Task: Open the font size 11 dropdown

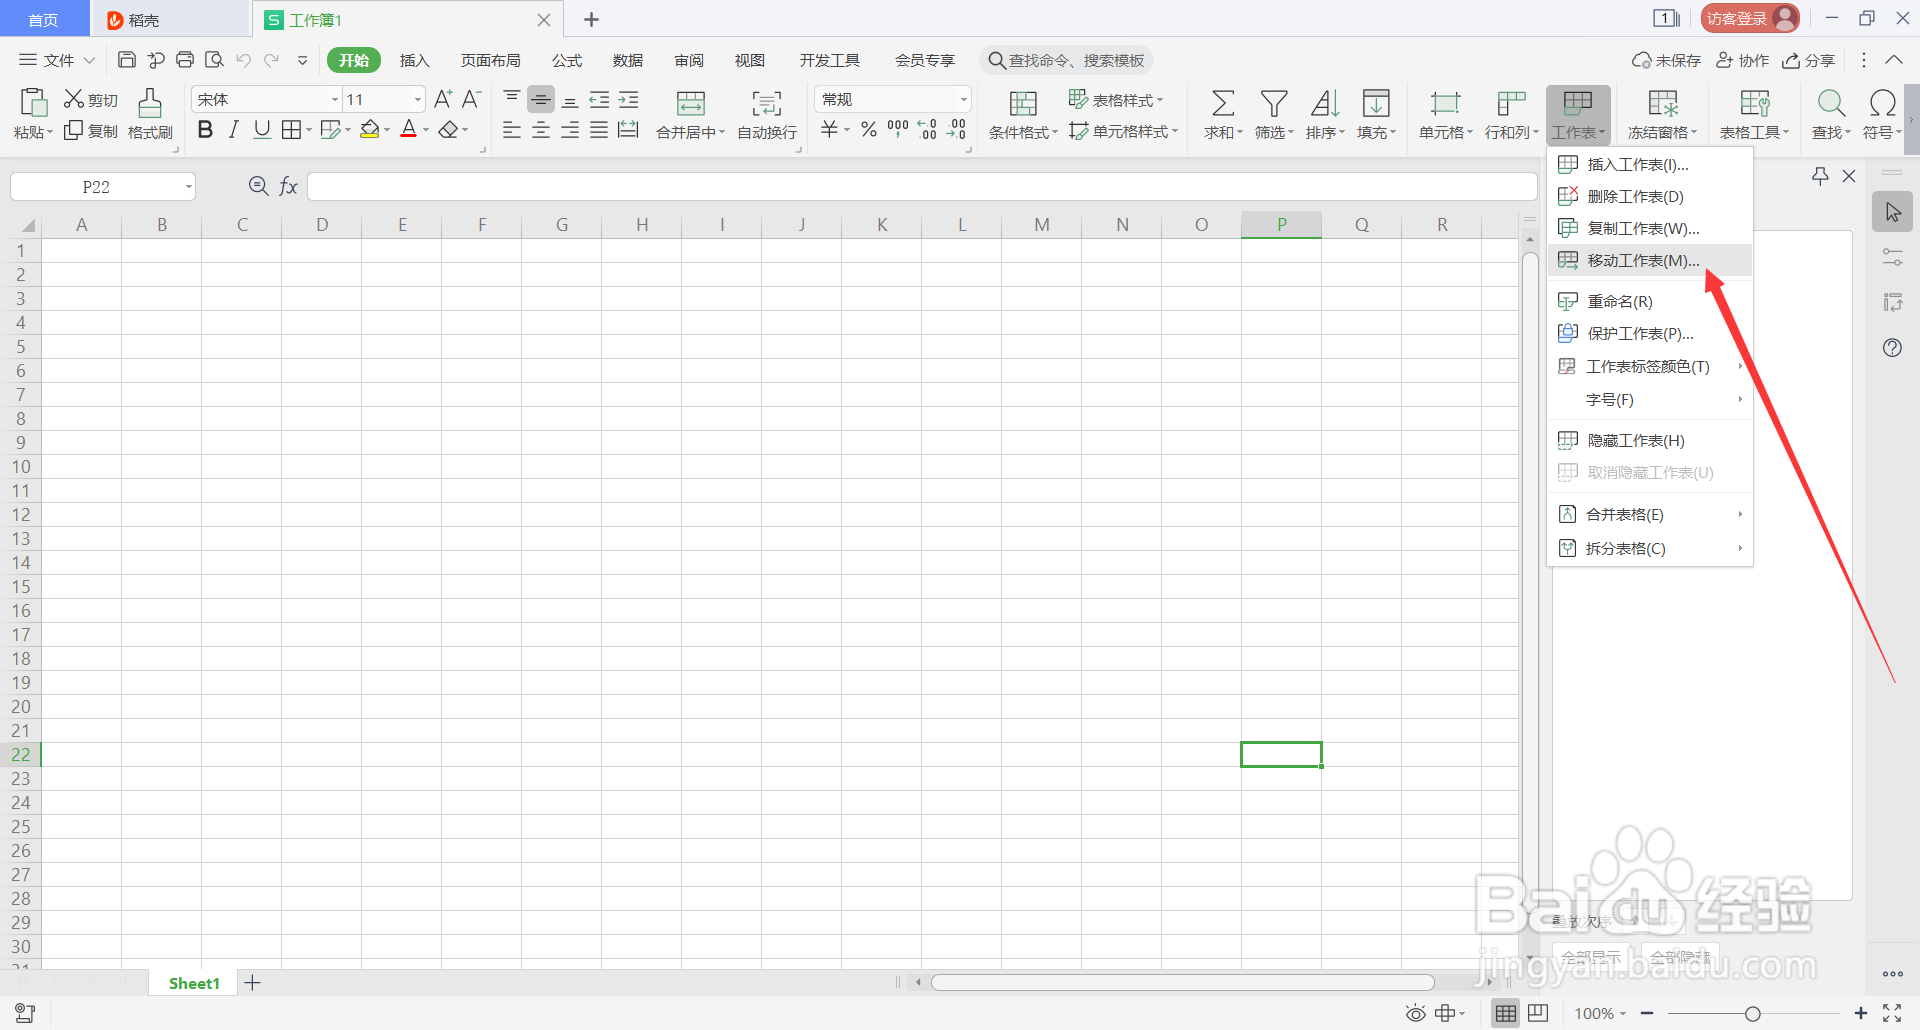Action: [x=418, y=99]
